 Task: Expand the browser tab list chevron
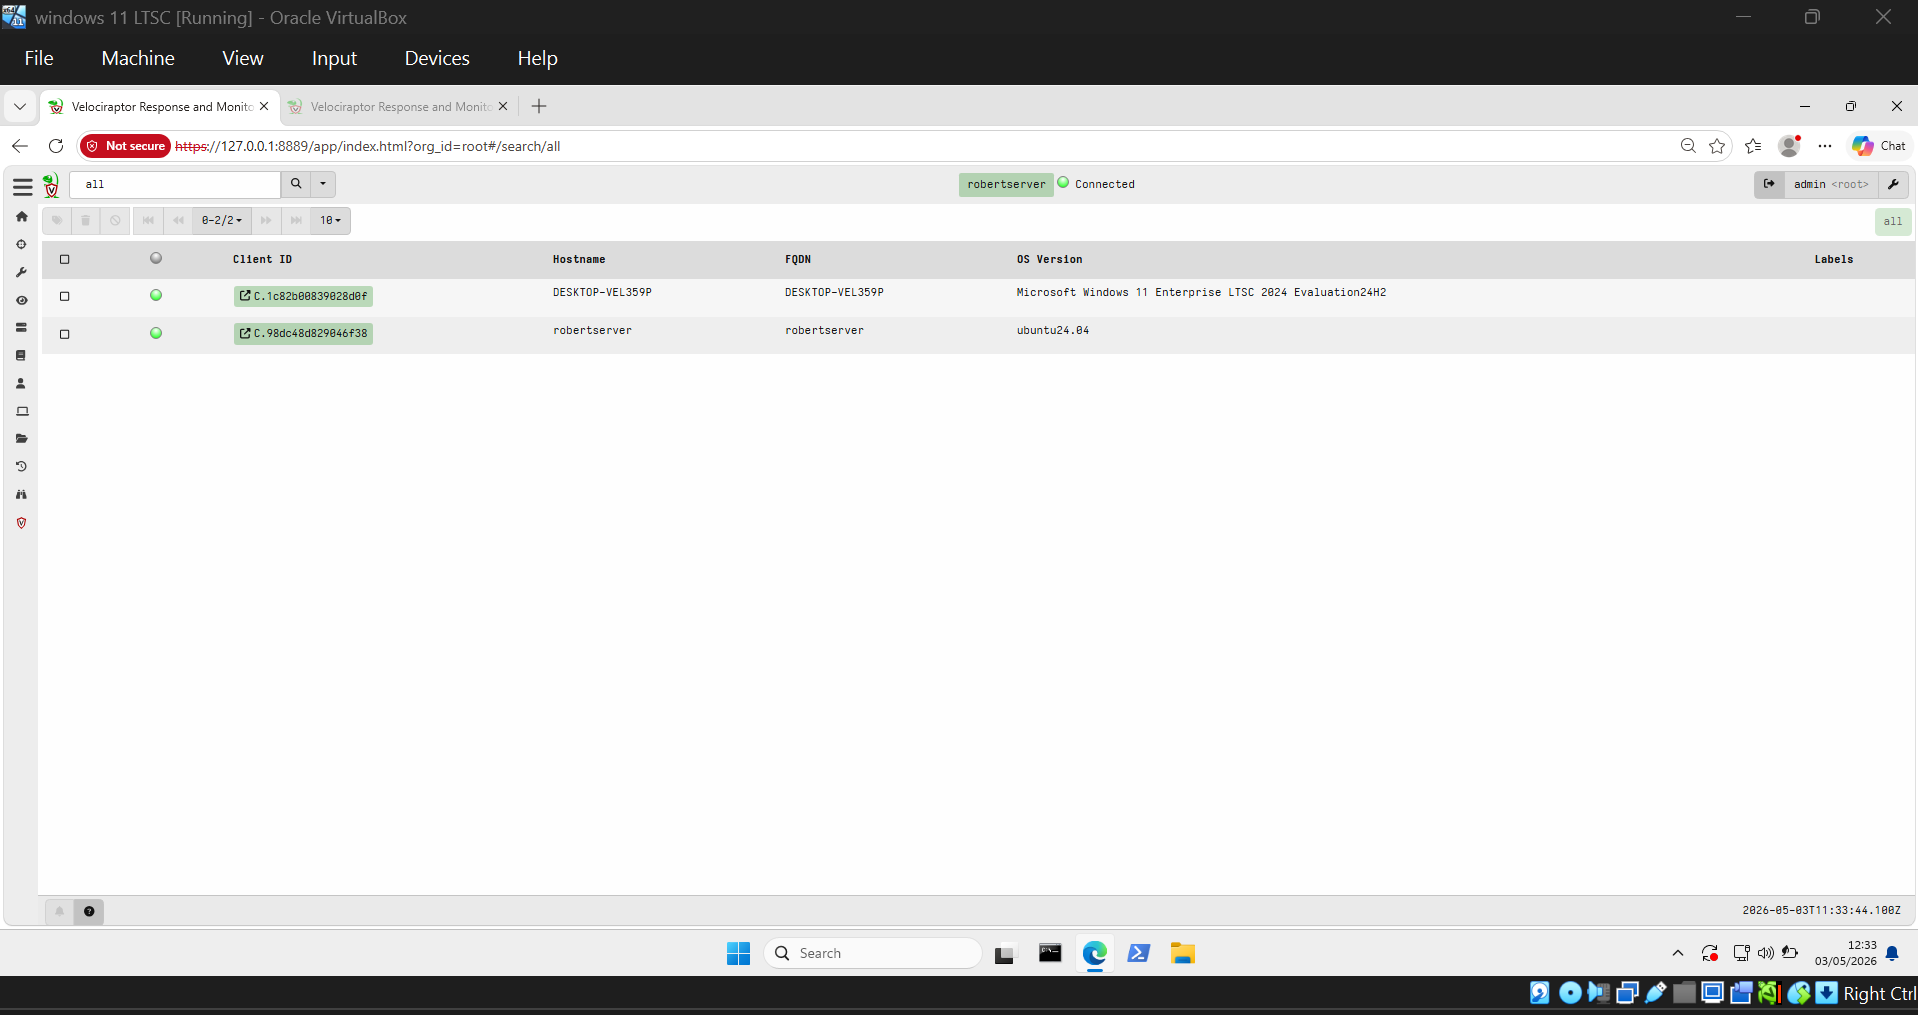pos(20,106)
